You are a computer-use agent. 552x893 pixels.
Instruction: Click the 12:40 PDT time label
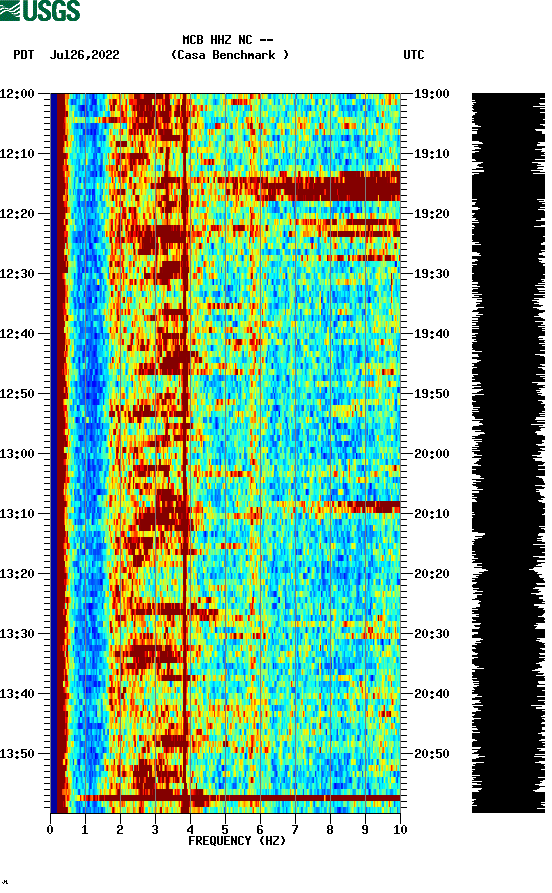17,334
